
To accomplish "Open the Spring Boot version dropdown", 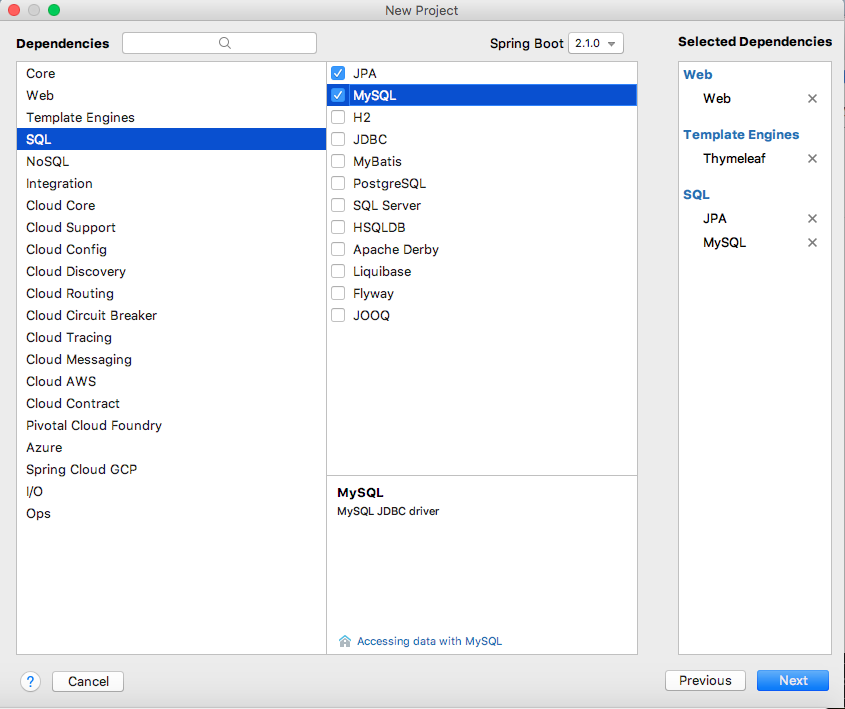I will 595,43.
